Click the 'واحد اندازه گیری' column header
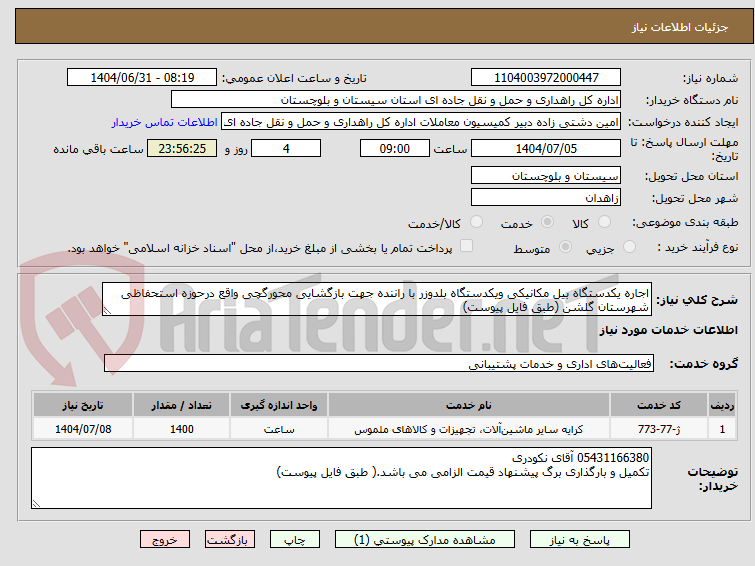755x566 pixels. point(279,405)
